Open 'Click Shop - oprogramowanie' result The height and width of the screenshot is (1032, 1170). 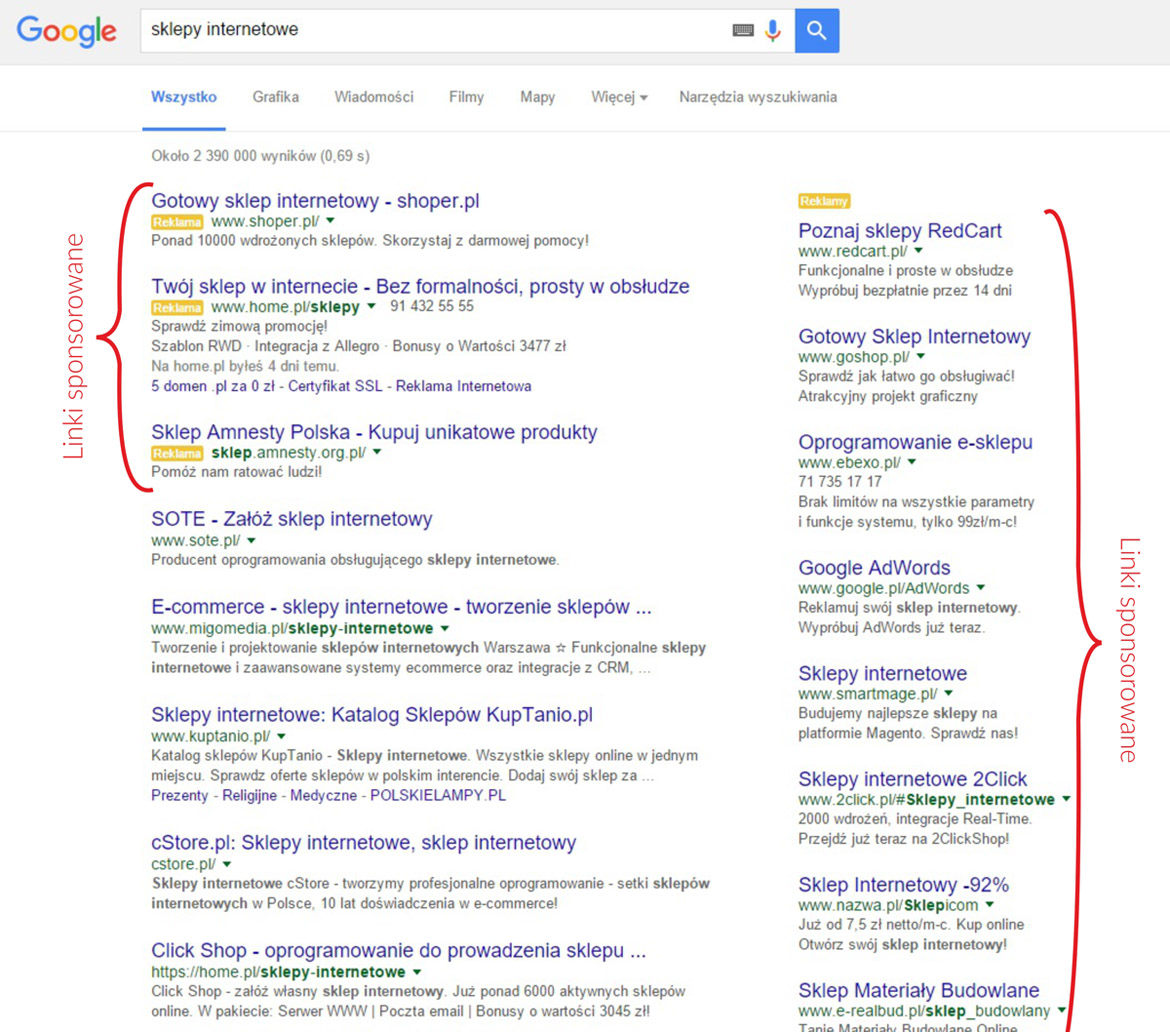[398, 951]
